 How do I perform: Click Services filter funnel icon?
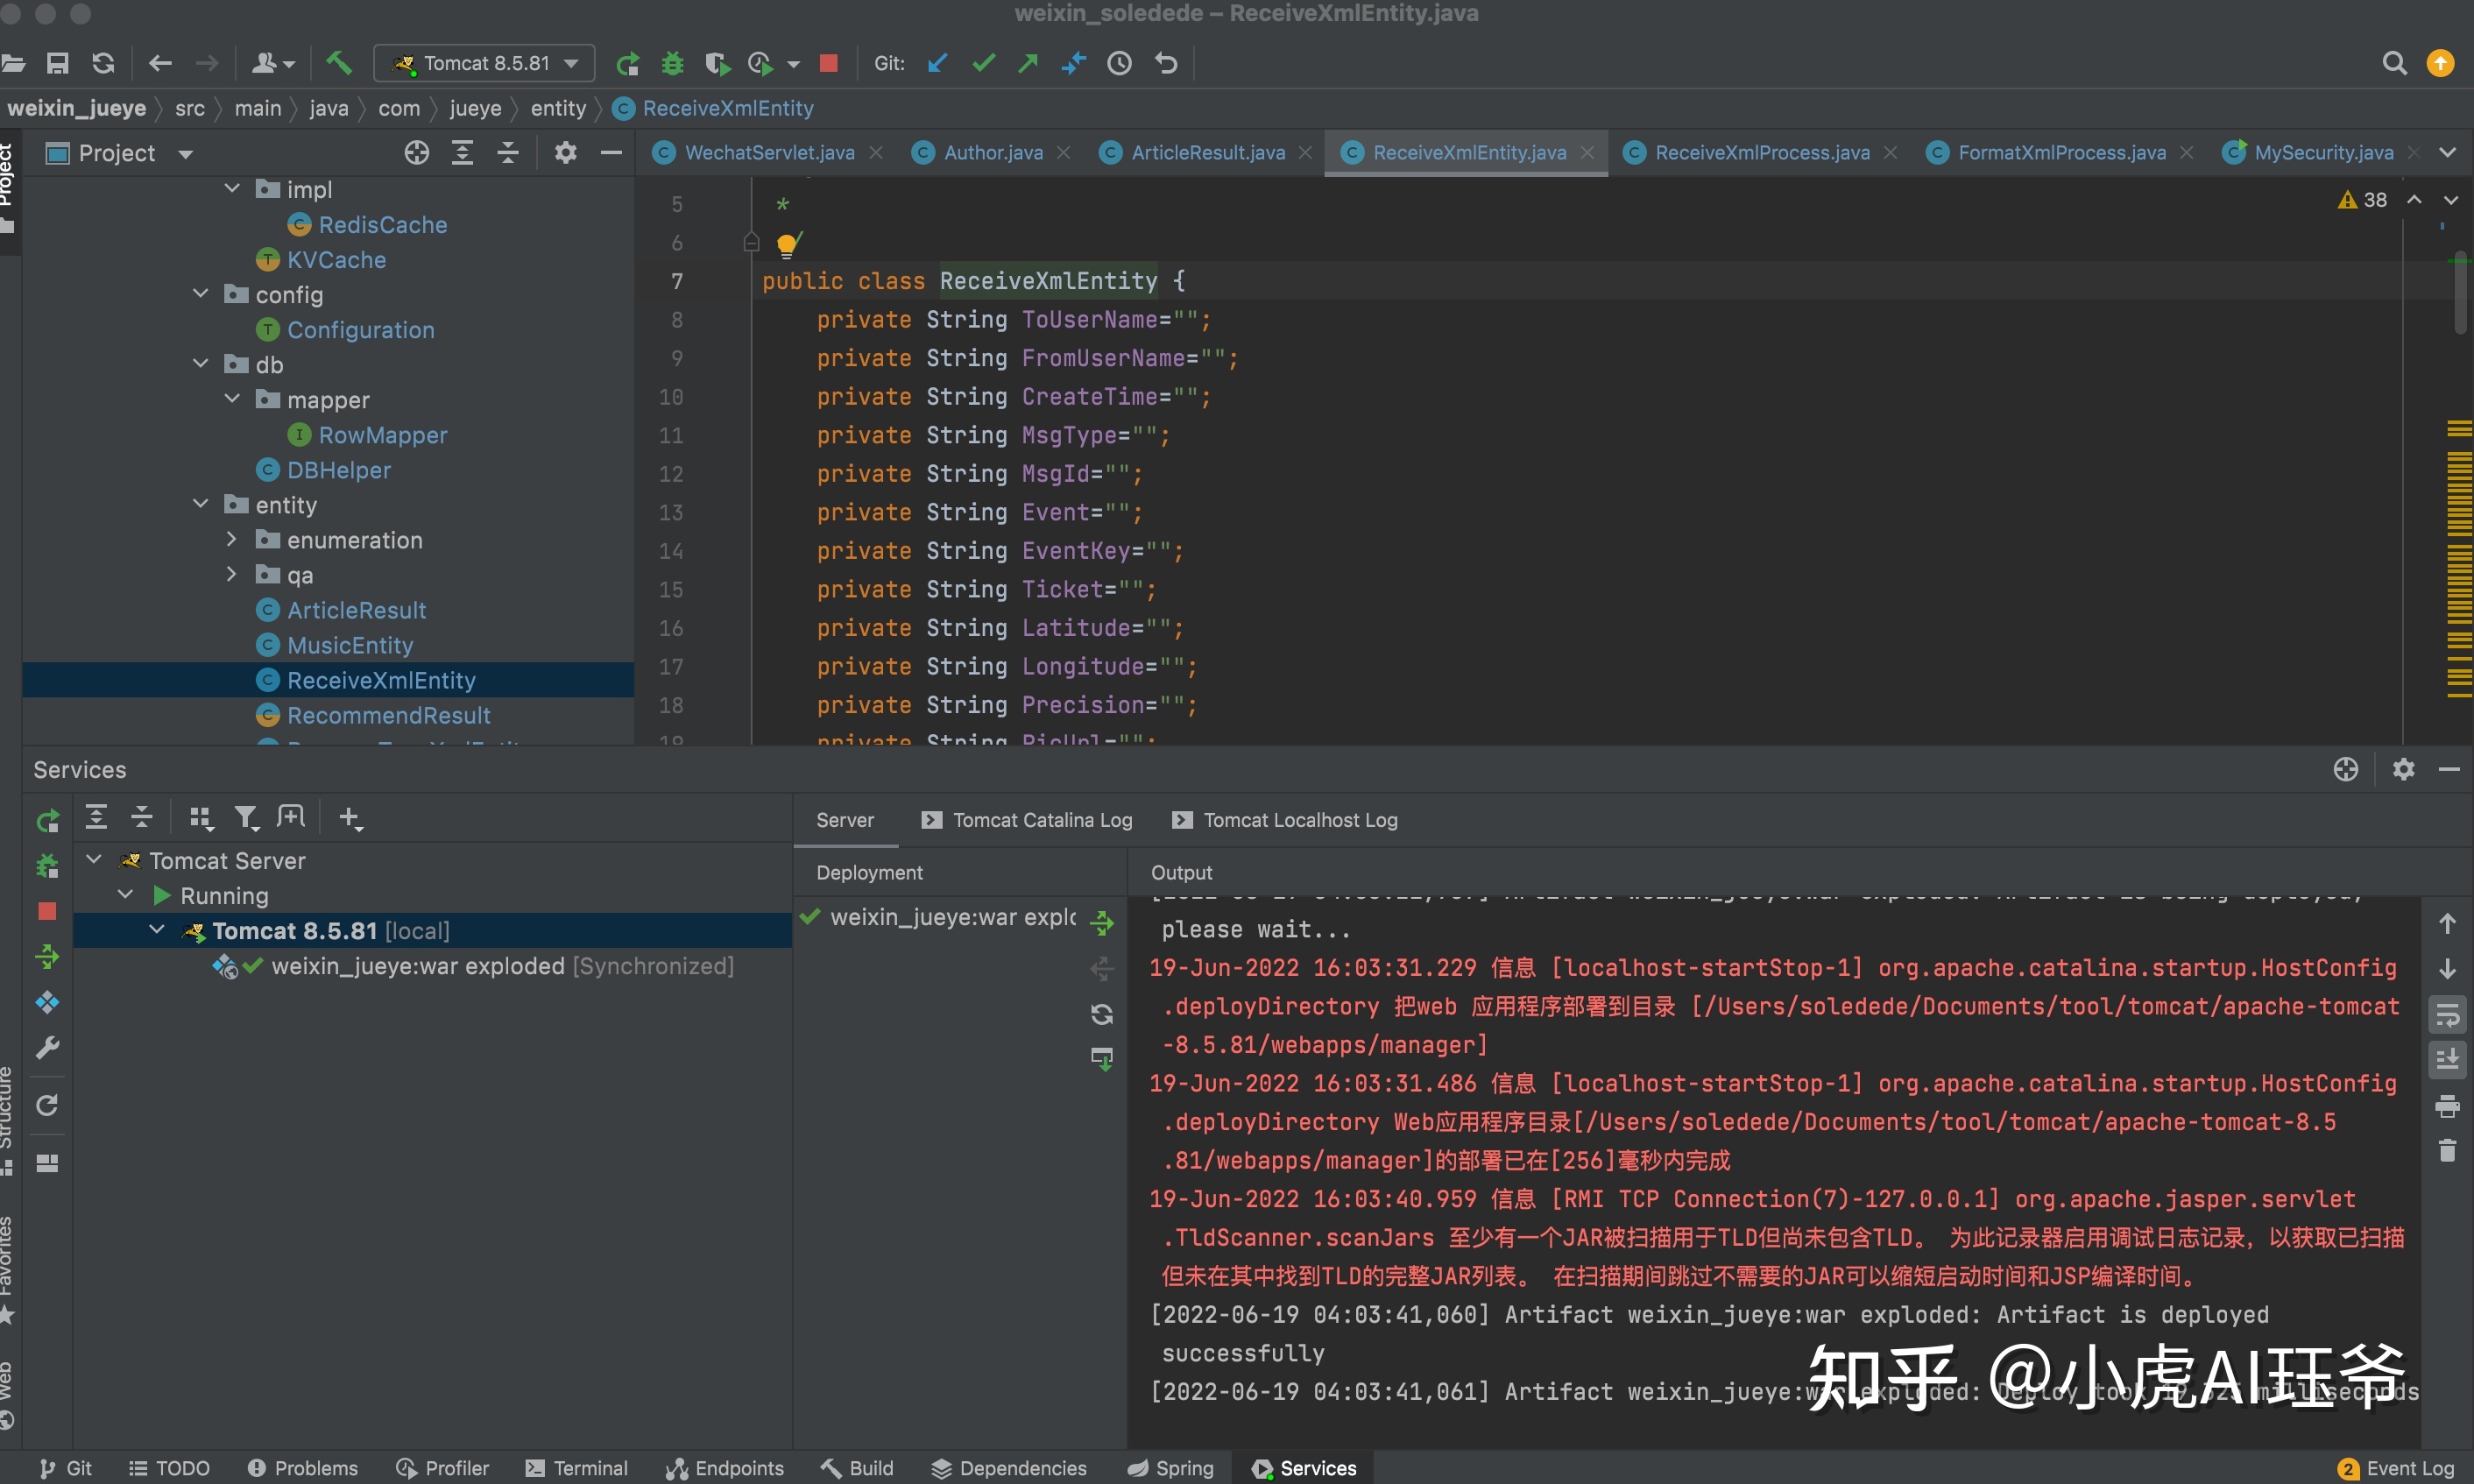click(246, 818)
